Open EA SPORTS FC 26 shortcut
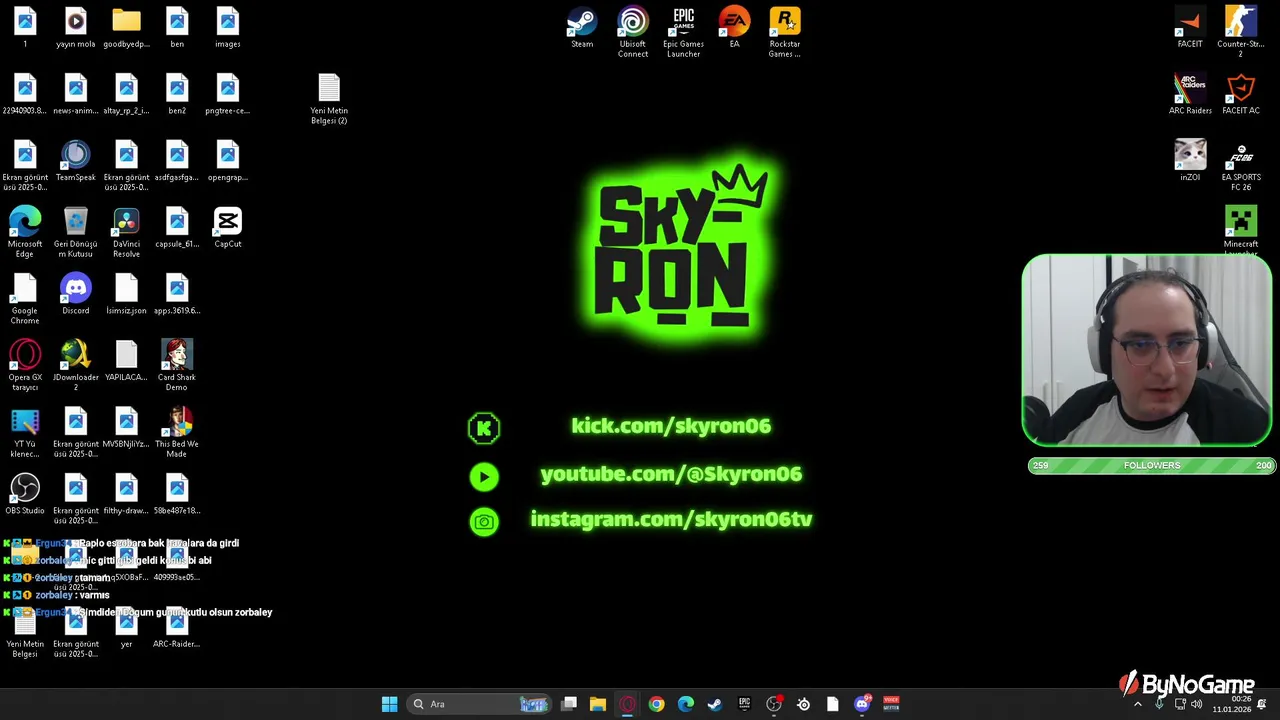 pos(1241,166)
